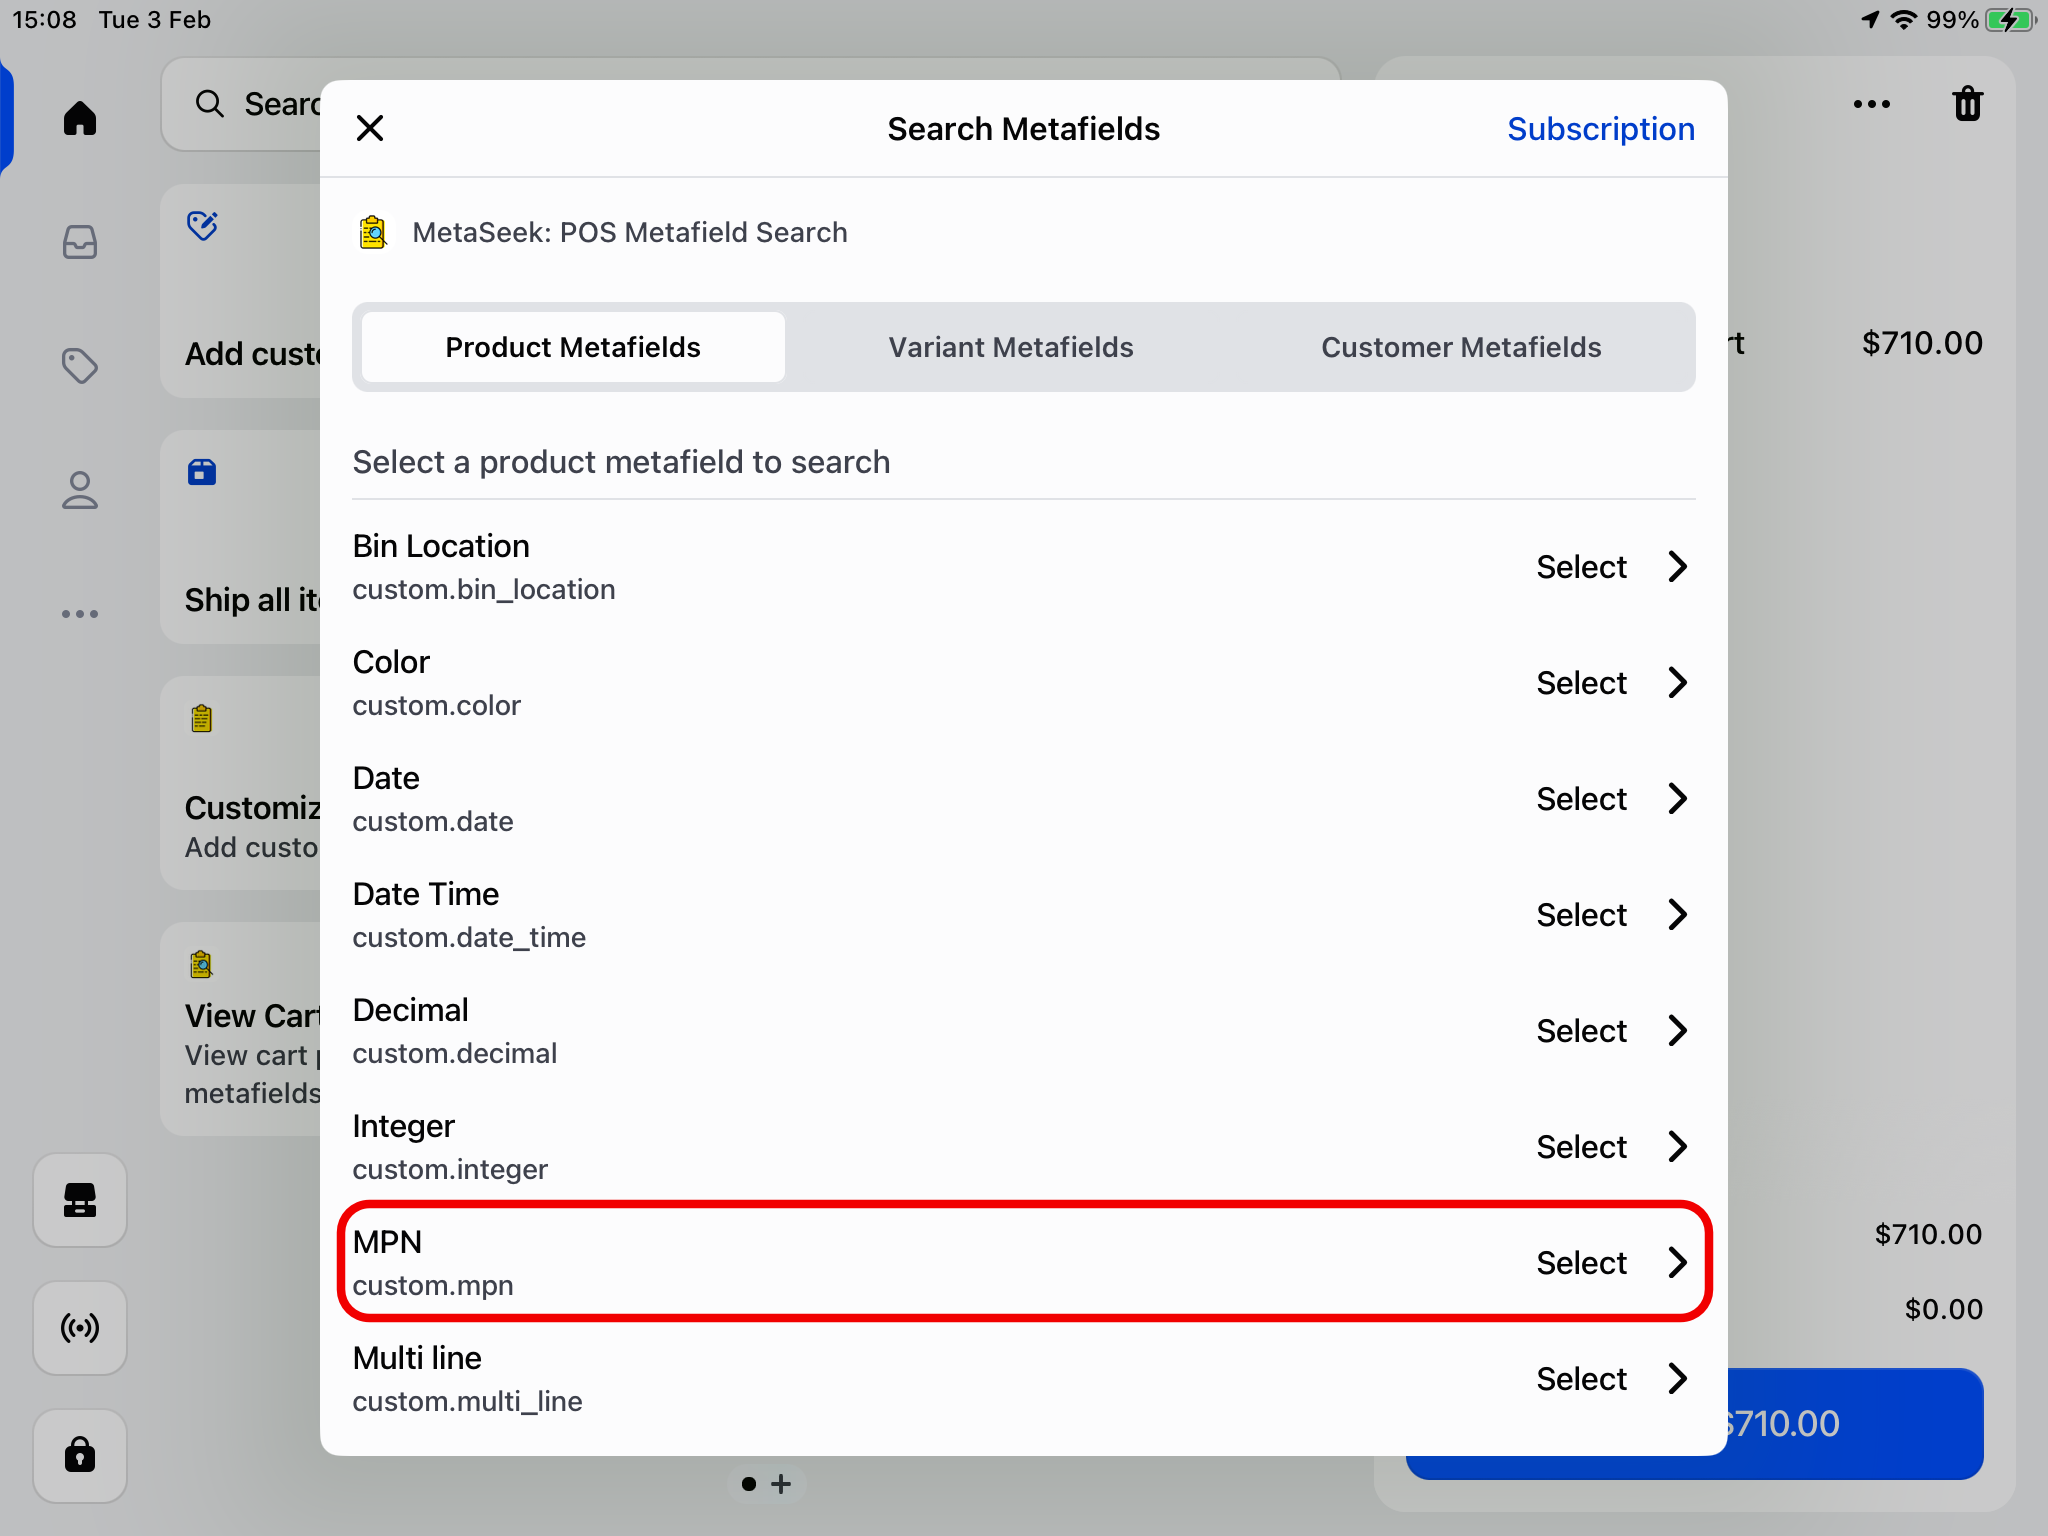Open the customers person icon

(80, 490)
